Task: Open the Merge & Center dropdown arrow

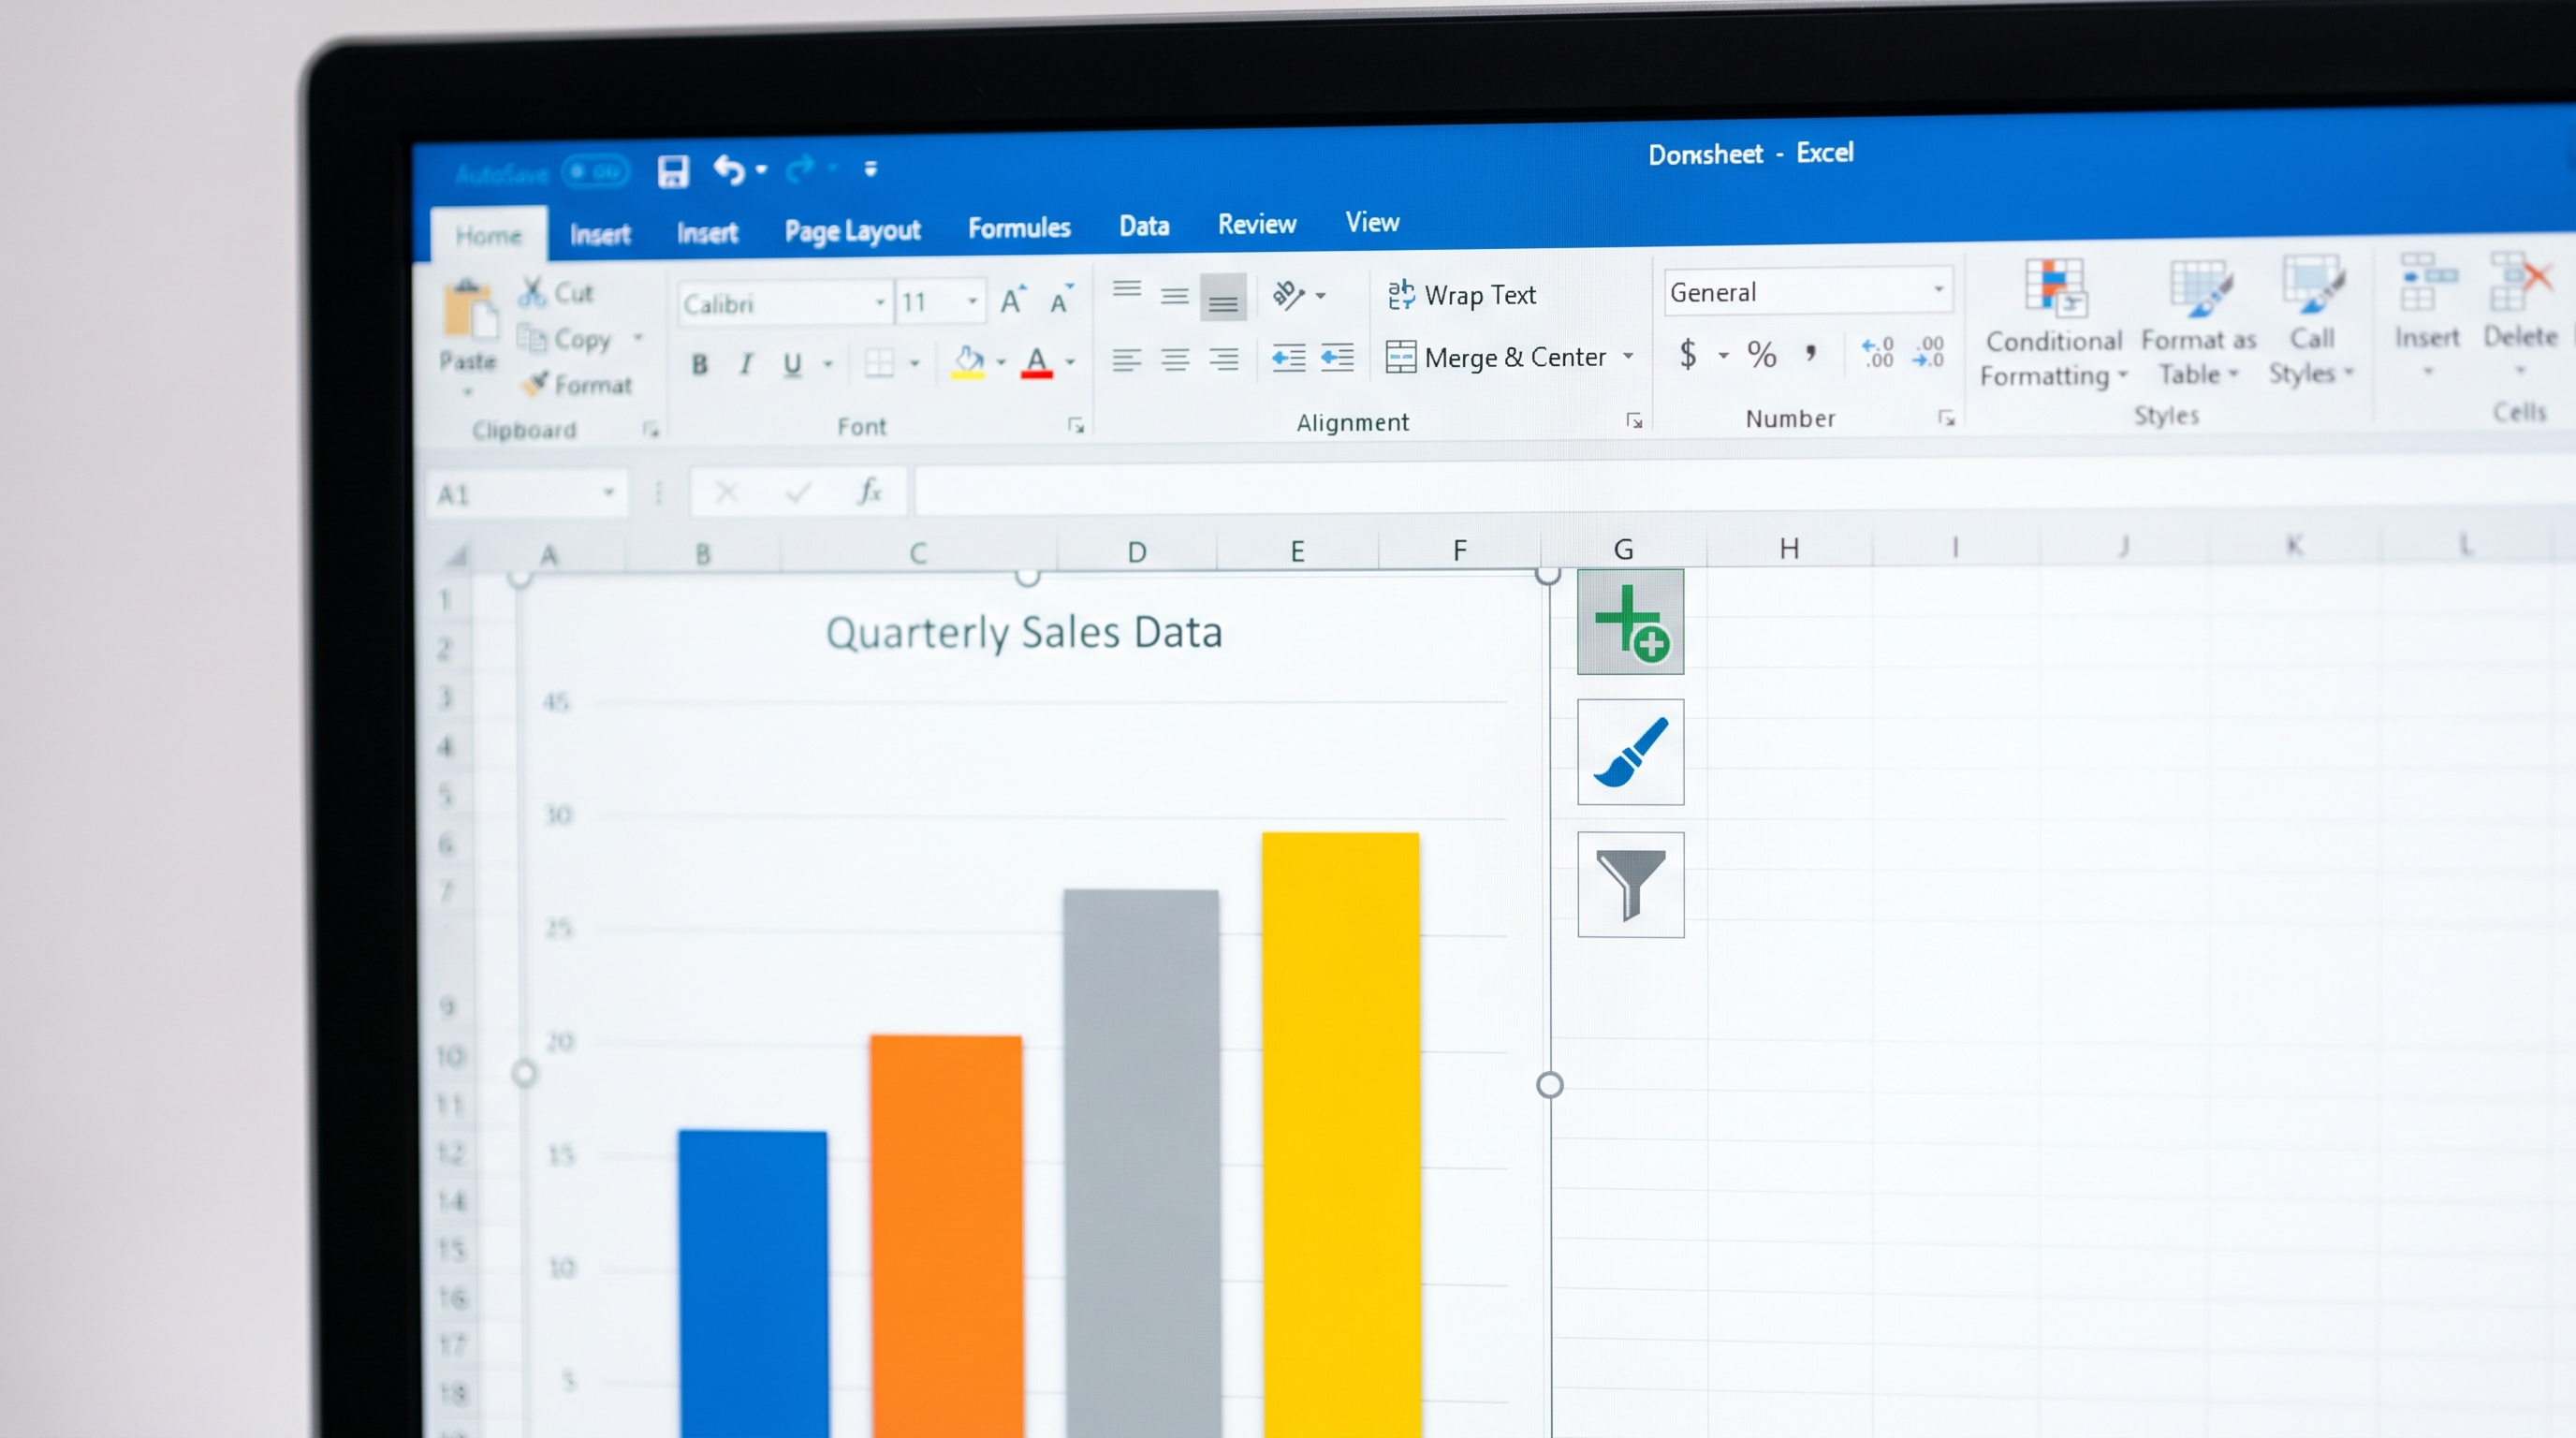Action: (1628, 356)
